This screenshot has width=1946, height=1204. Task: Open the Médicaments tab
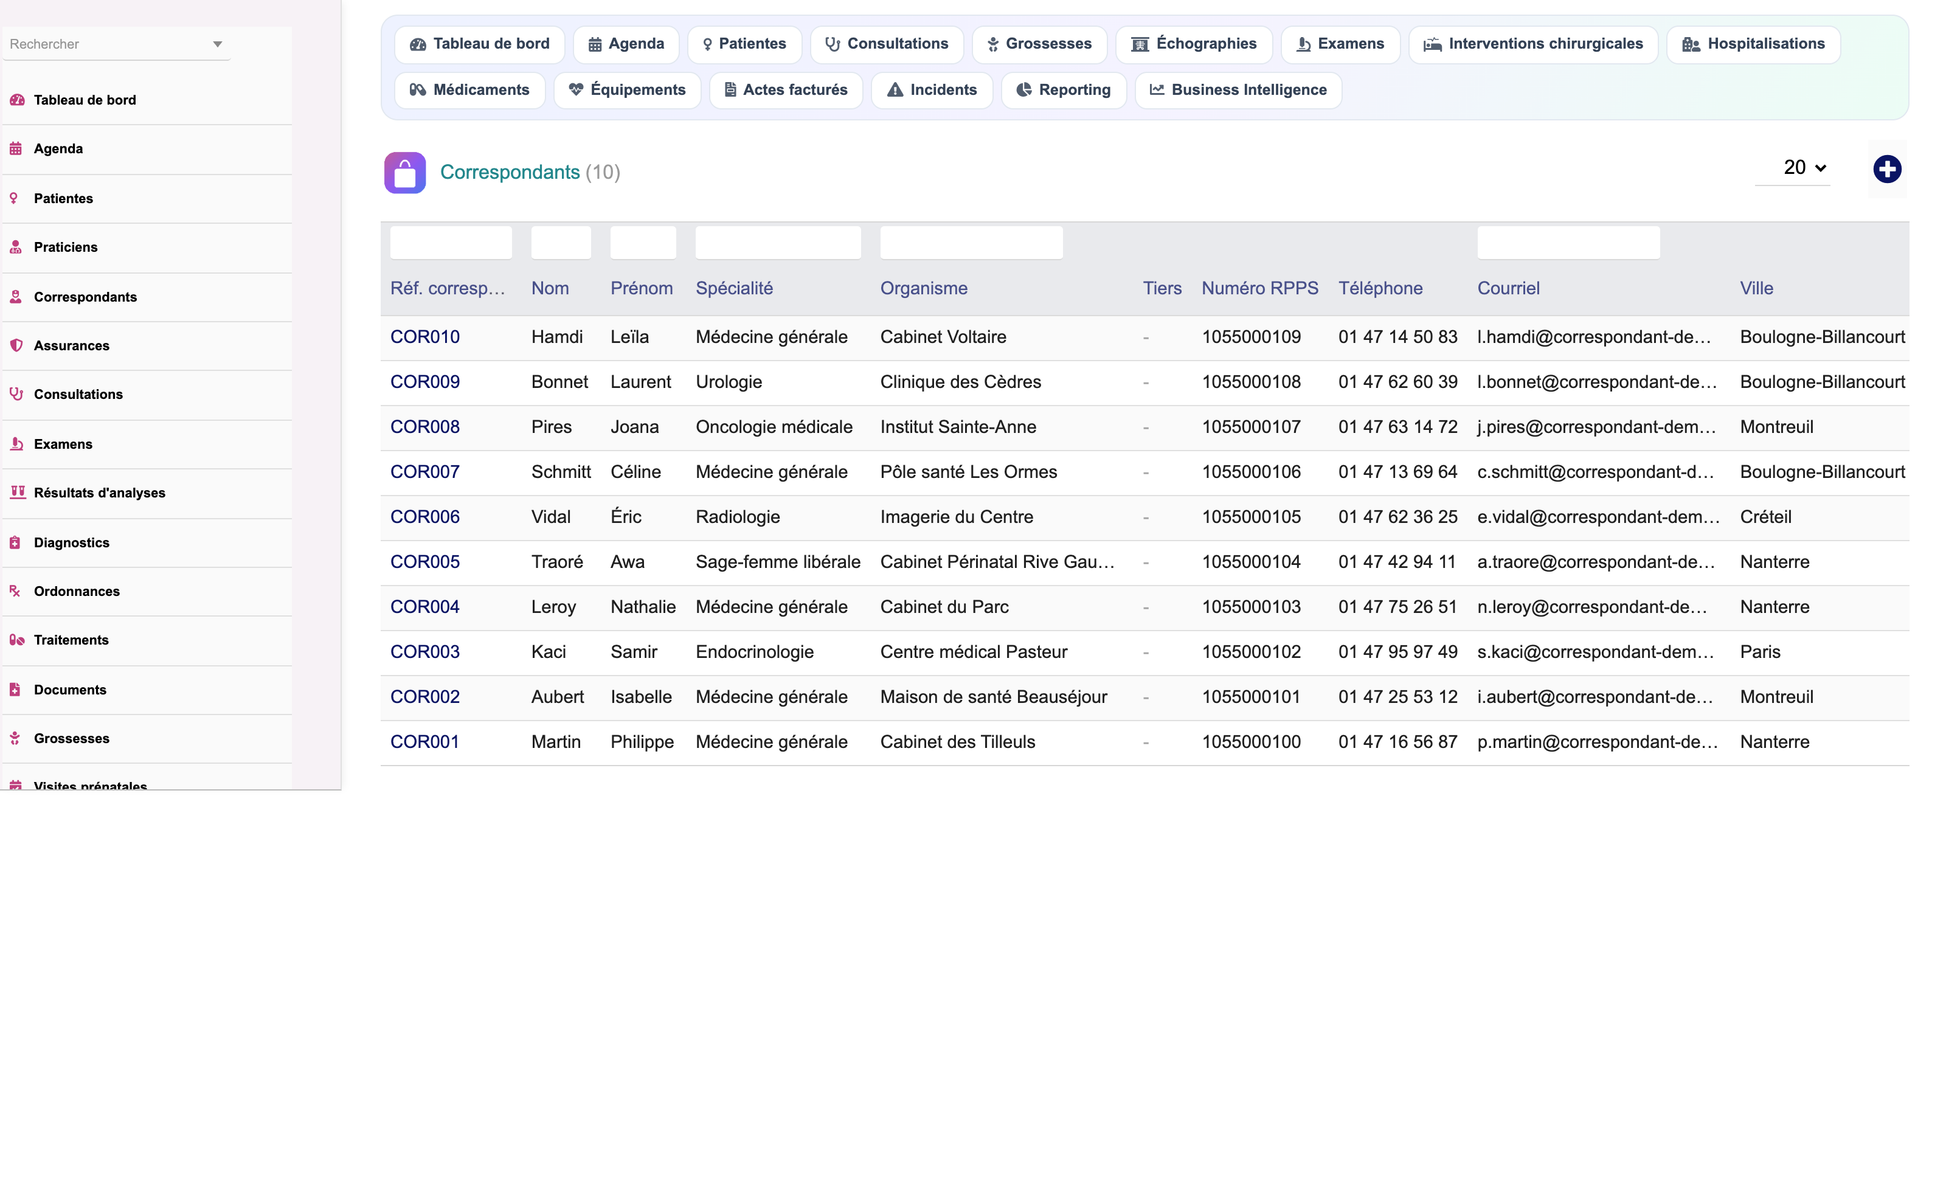coord(470,90)
